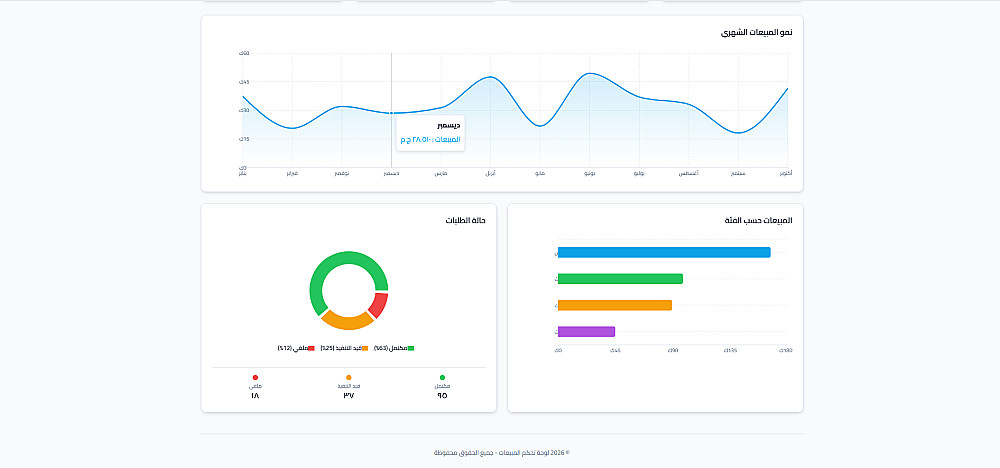
Task: Select the green bar in category sales chart
Action: pos(620,279)
